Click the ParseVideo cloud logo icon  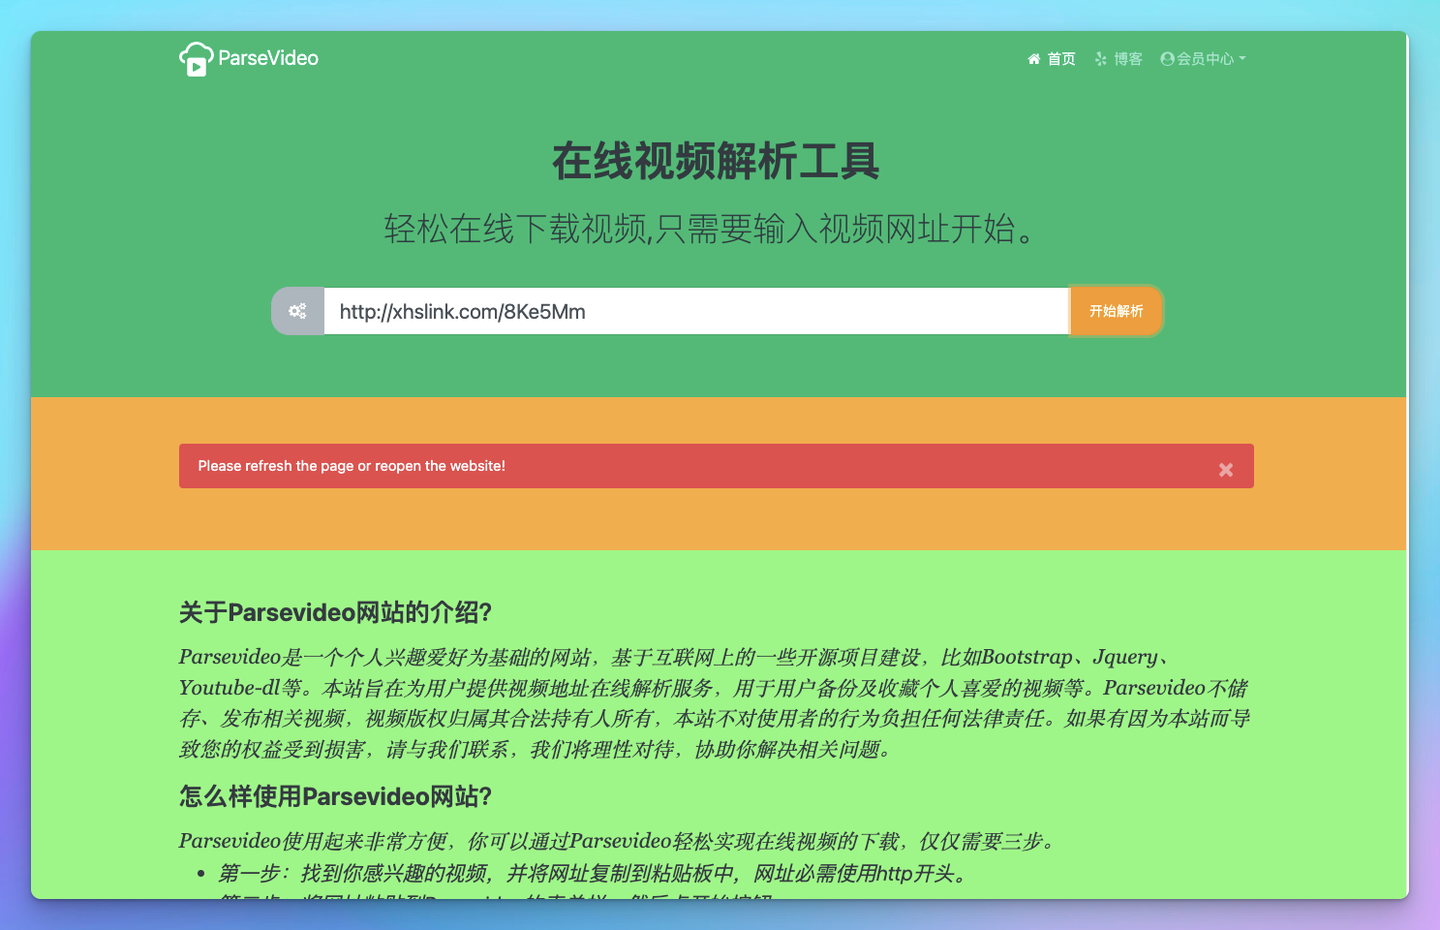196,58
